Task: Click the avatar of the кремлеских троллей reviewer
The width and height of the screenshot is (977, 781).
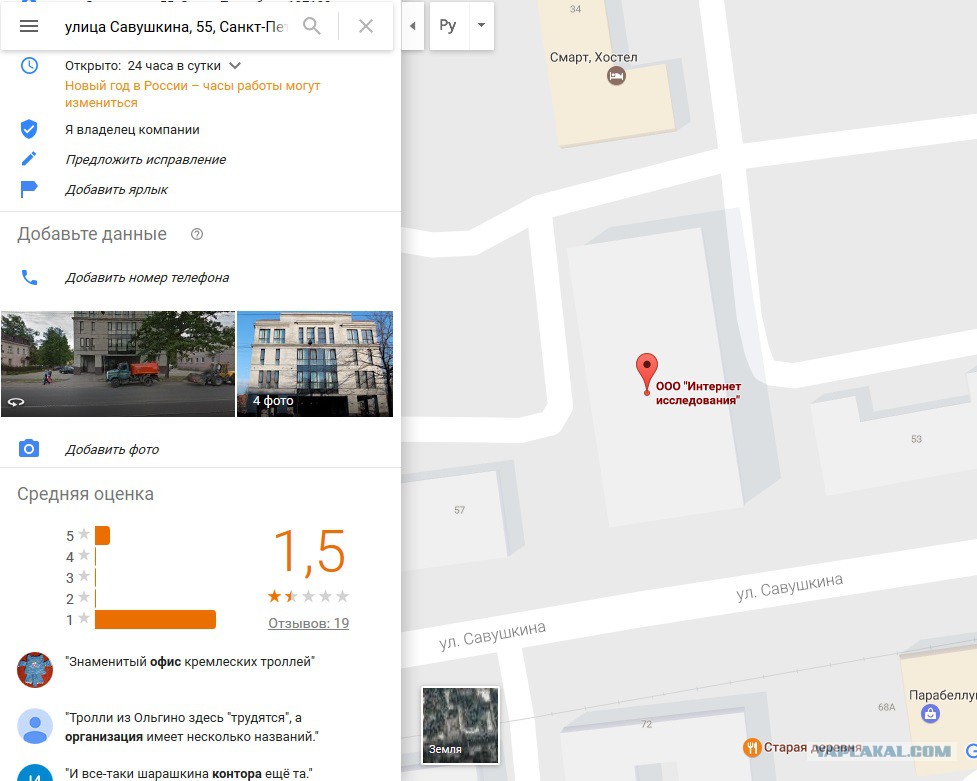Action: [35, 670]
